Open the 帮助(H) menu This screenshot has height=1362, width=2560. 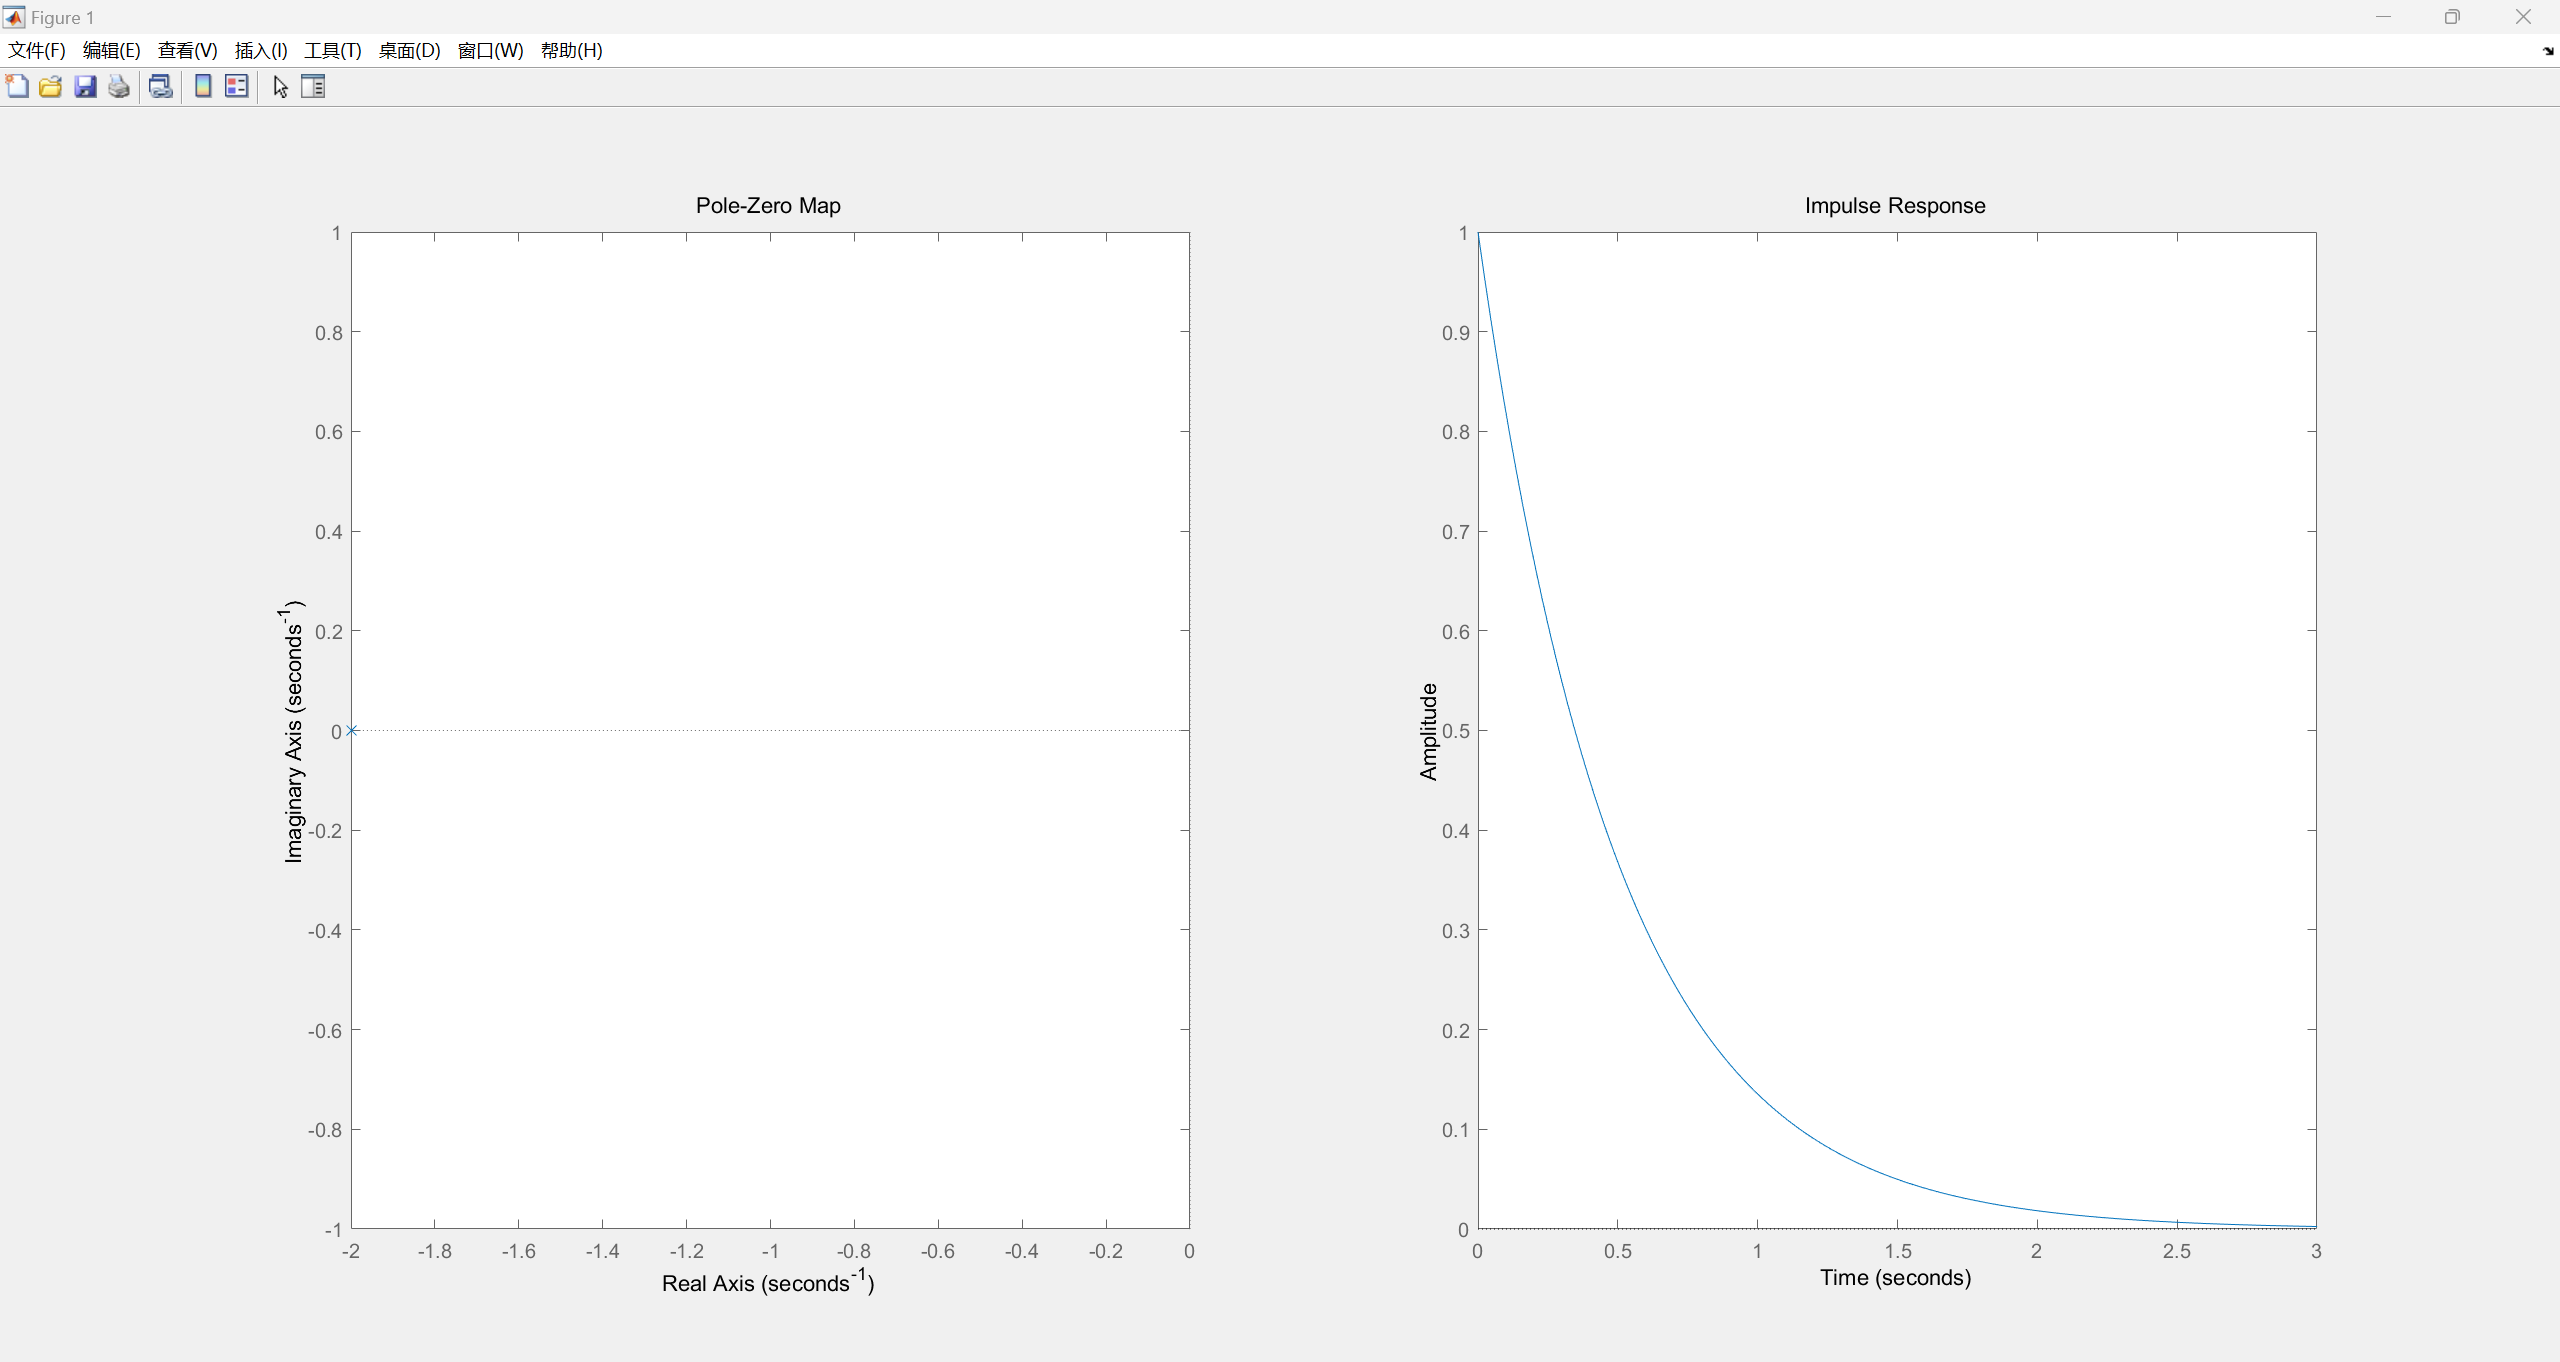(x=571, y=51)
